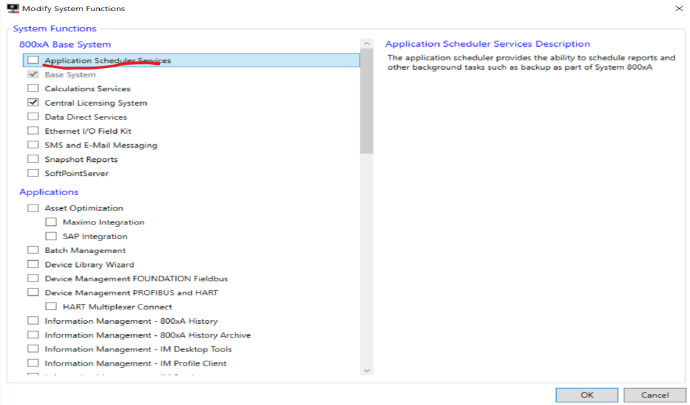The image size is (690, 405).
Task: Click the scroll down arrow of function list
Action: [367, 370]
